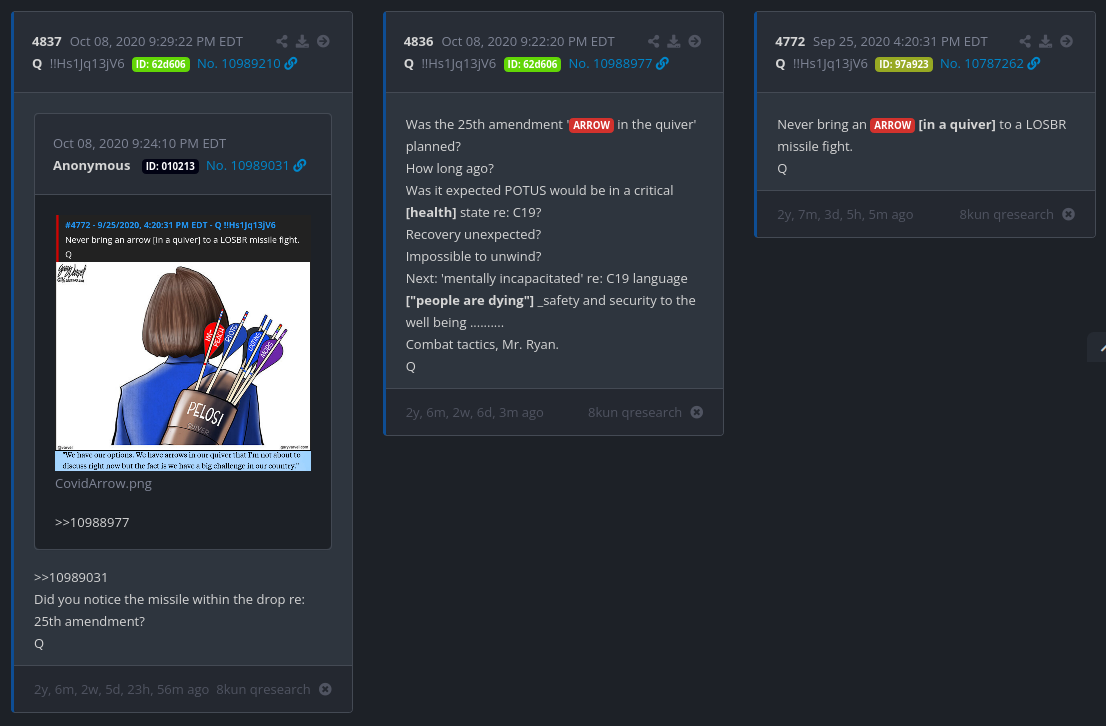
Task: Click the bold '[in a quiver]' text
Action: pos(956,124)
